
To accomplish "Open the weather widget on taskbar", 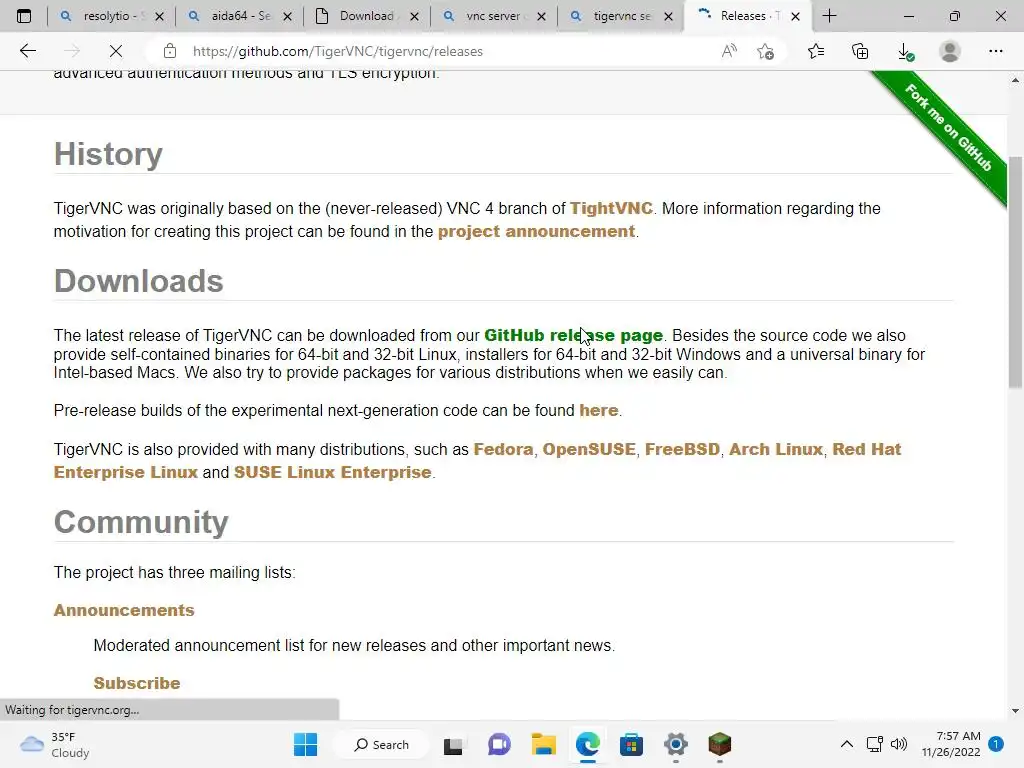I will (55, 744).
